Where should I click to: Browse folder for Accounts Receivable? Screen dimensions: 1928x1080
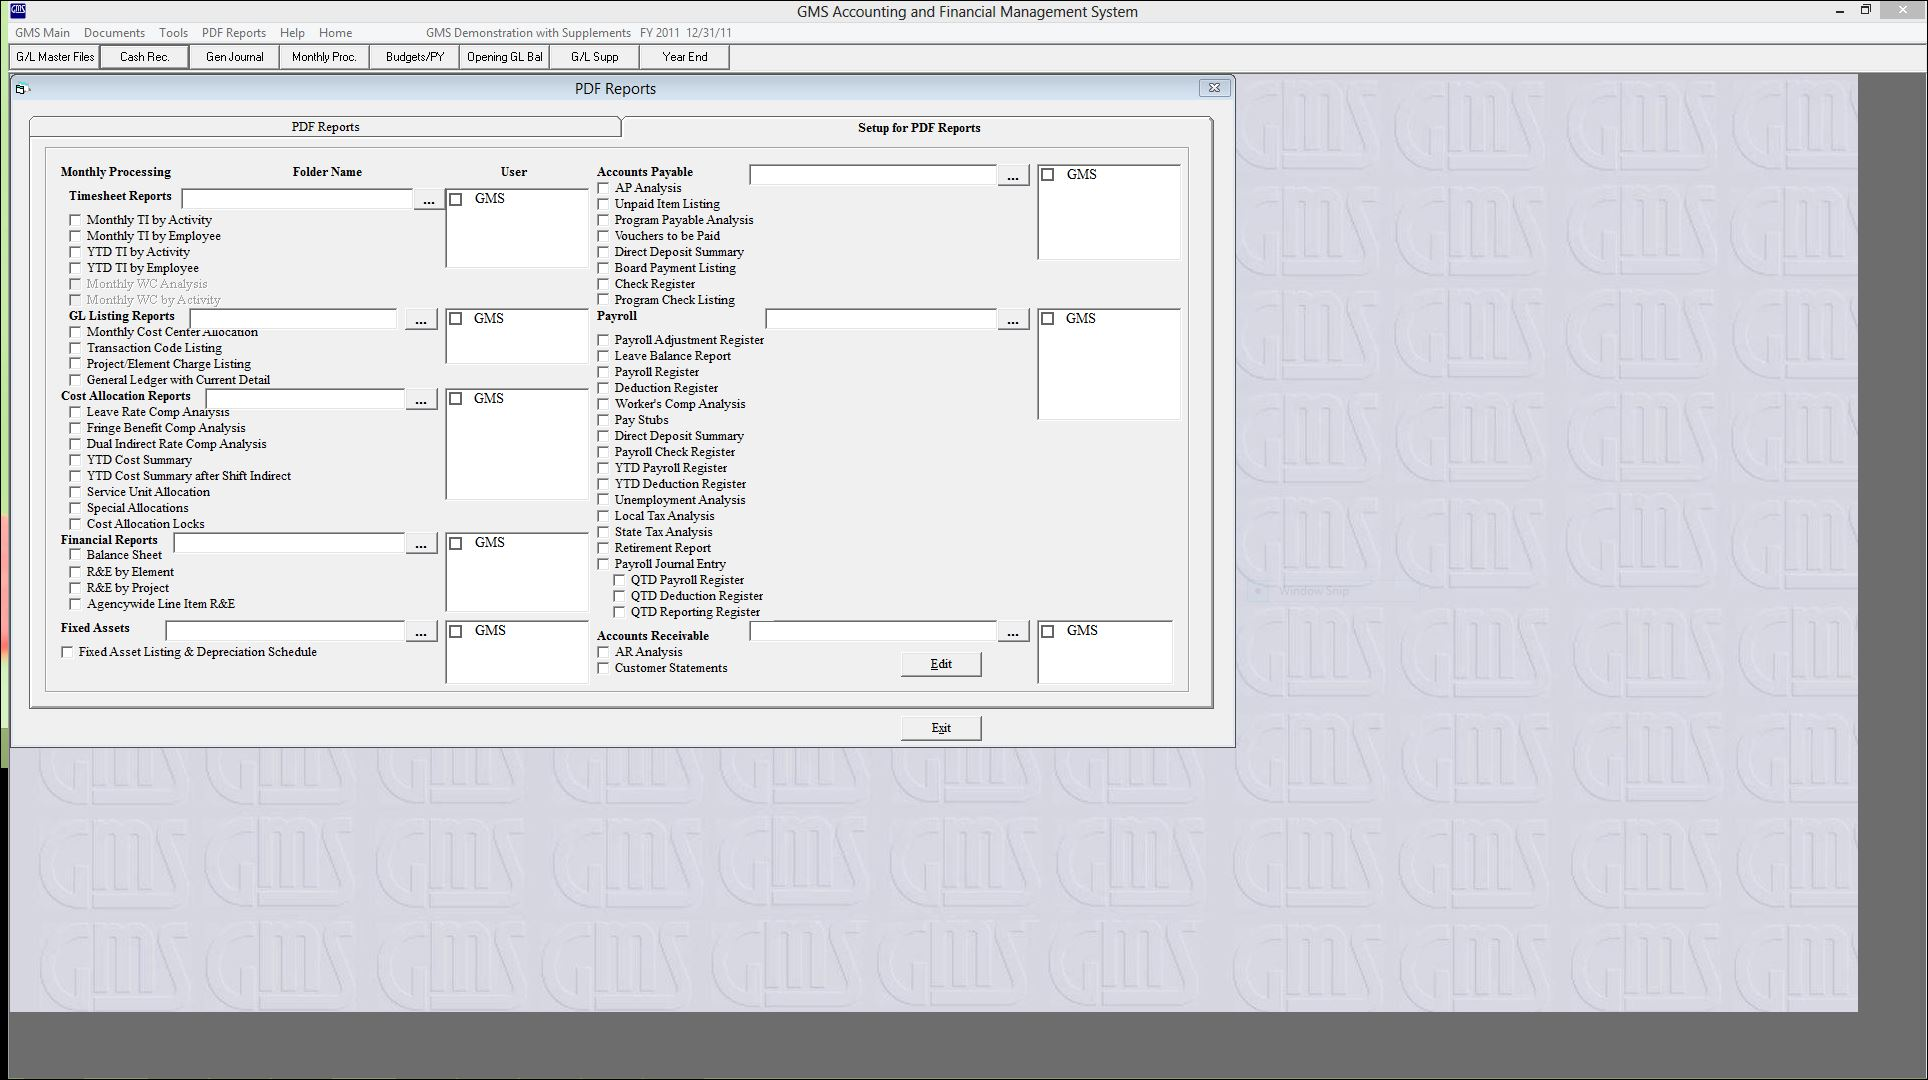click(1012, 632)
